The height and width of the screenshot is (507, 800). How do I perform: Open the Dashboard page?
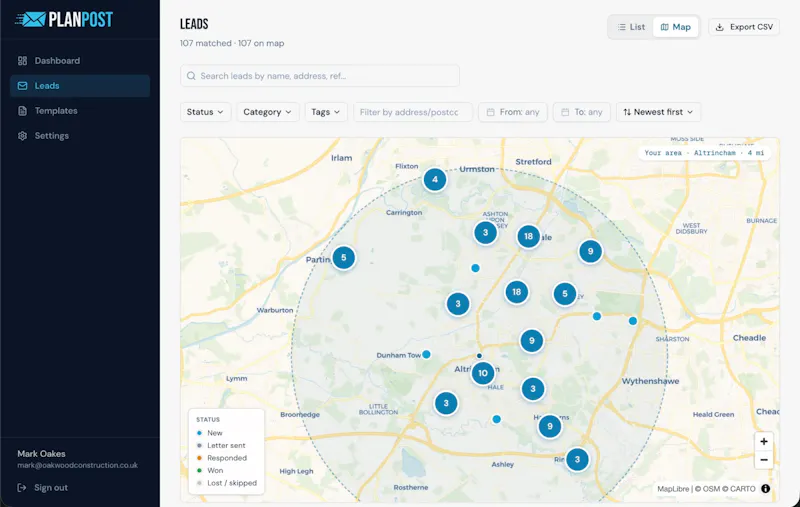pyautogui.click(x=80, y=61)
